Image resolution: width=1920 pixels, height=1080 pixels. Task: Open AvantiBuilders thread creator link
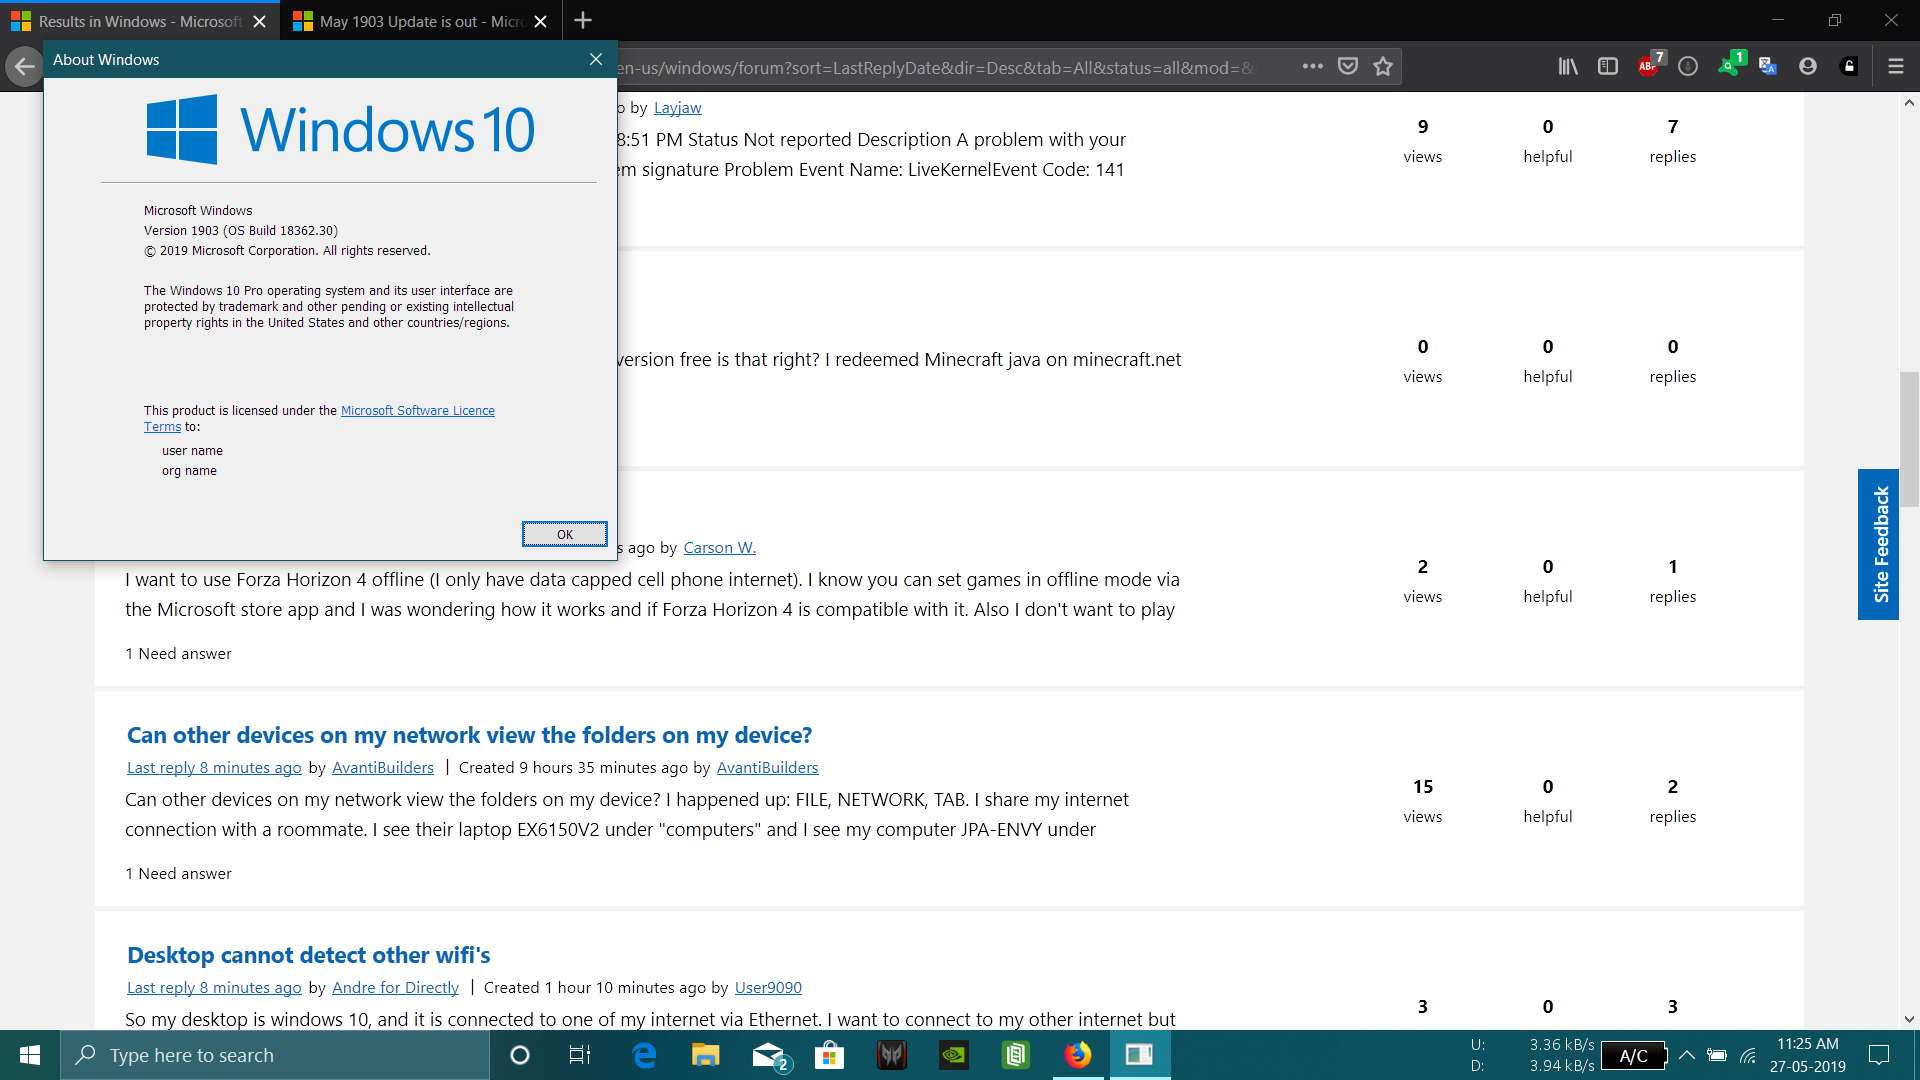[767, 767]
